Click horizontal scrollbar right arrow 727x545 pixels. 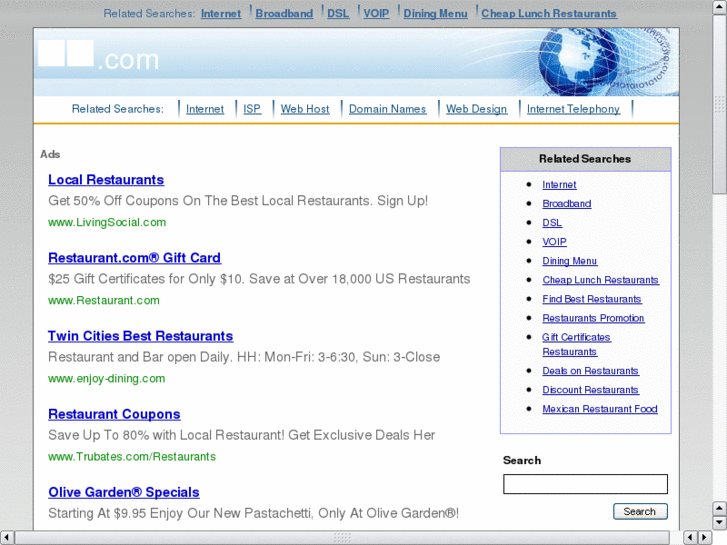pyautogui.click(x=705, y=538)
